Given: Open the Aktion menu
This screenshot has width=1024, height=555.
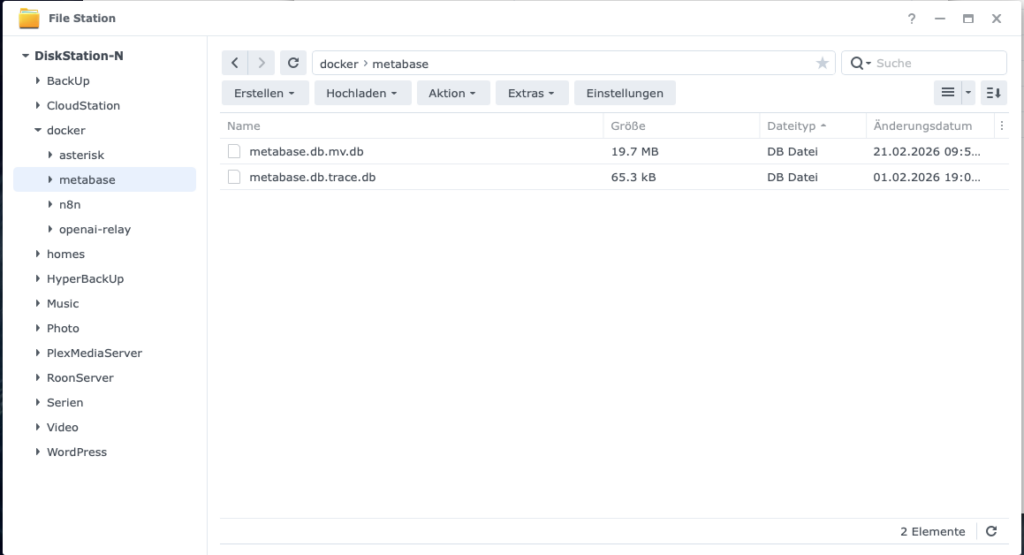Looking at the screenshot, I should click(452, 93).
